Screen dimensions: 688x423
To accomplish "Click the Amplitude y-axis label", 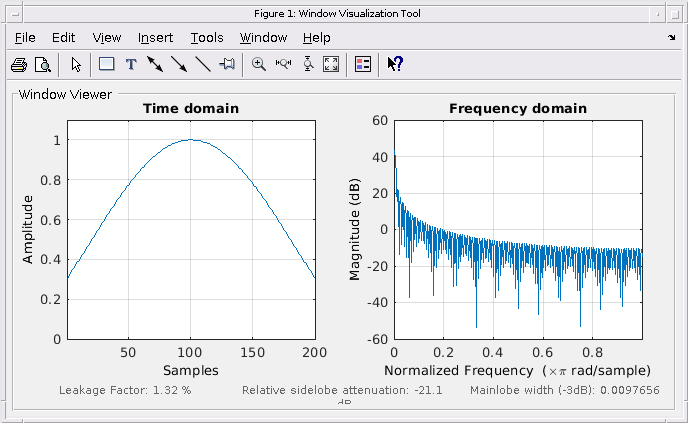I will click(28, 229).
